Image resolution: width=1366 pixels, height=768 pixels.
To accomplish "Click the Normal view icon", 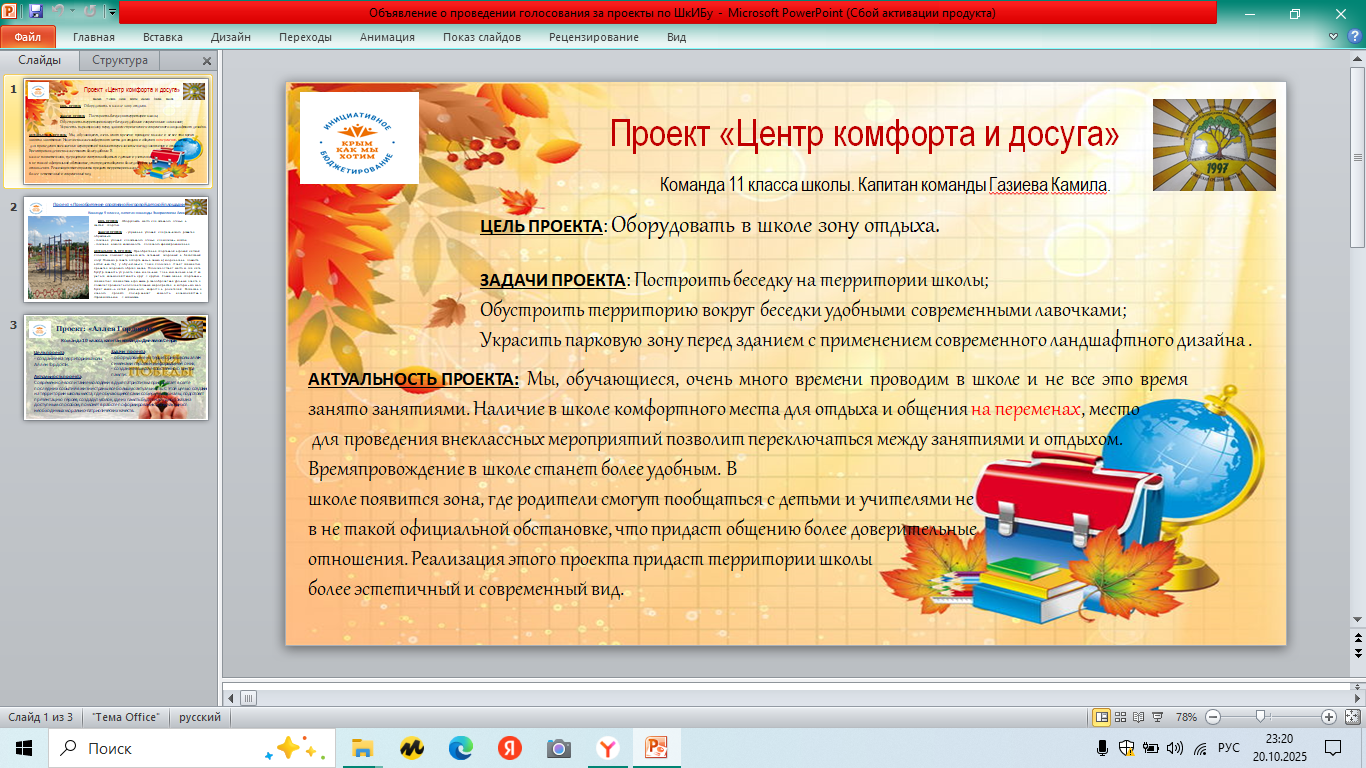I will [x=1101, y=717].
